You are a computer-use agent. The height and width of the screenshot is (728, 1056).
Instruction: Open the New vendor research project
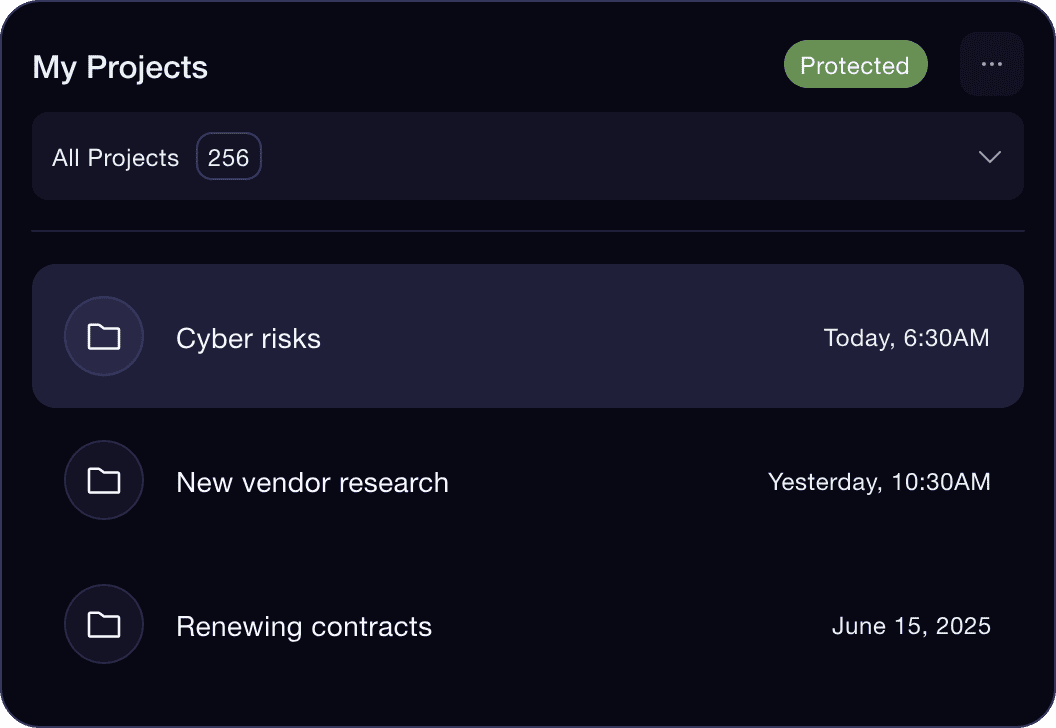coord(312,483)
